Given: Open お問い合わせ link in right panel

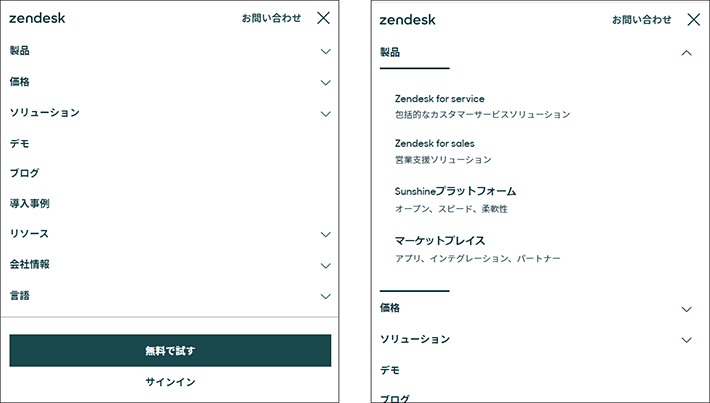Looking at the screenshot, I should 642,19.
